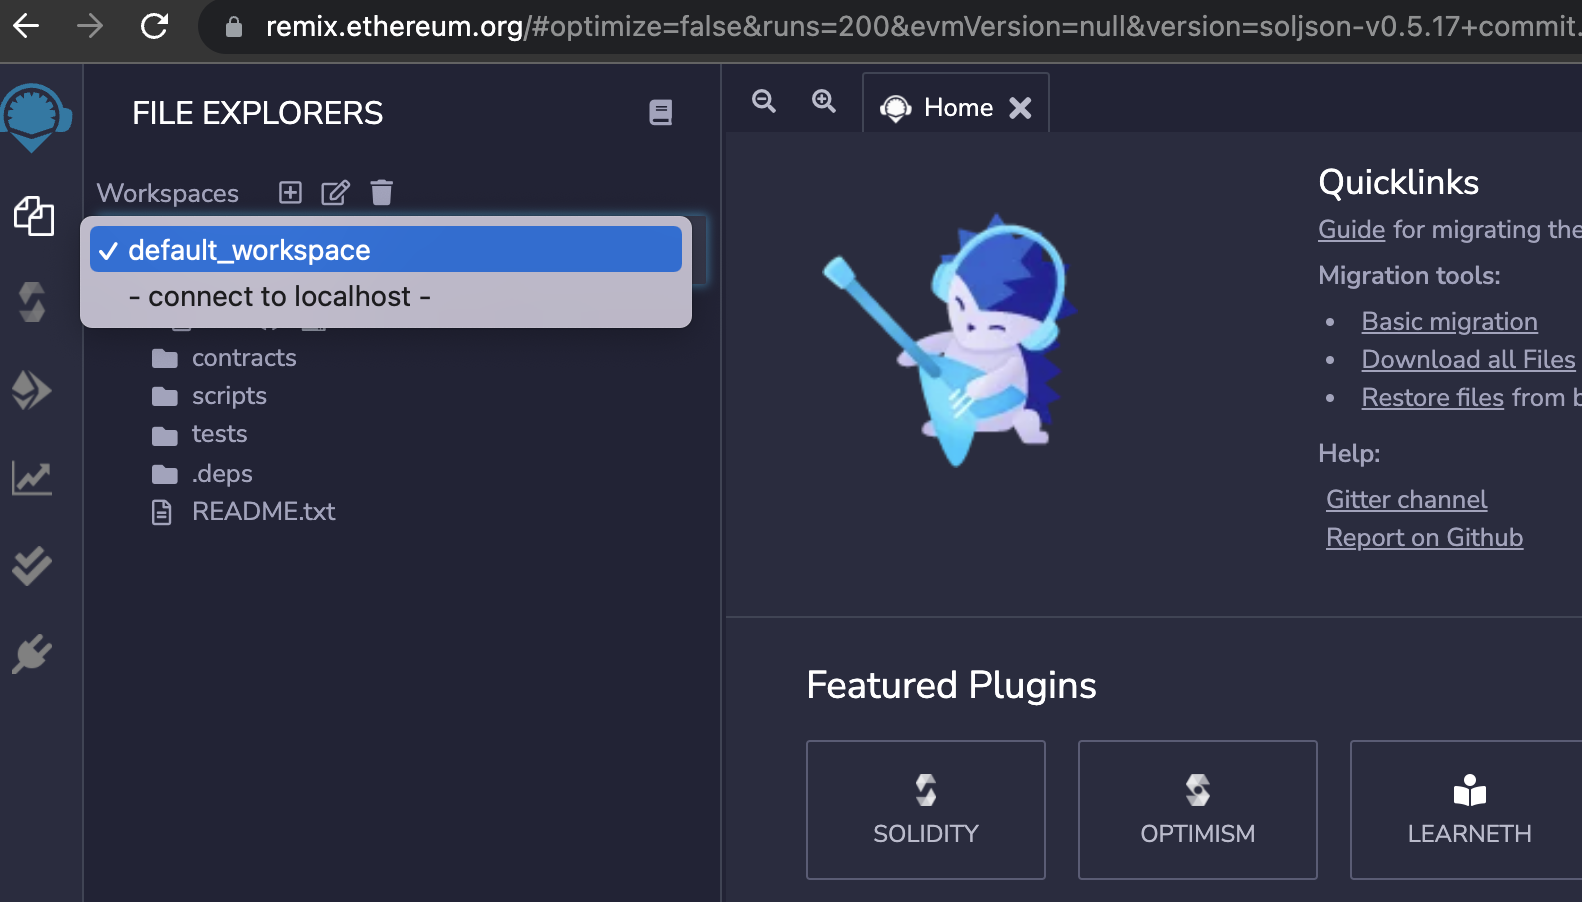The height and width of the screenshot is (902, 1582).
Task: Open the Solidity unit testing icon
Action: pos(32,566)
